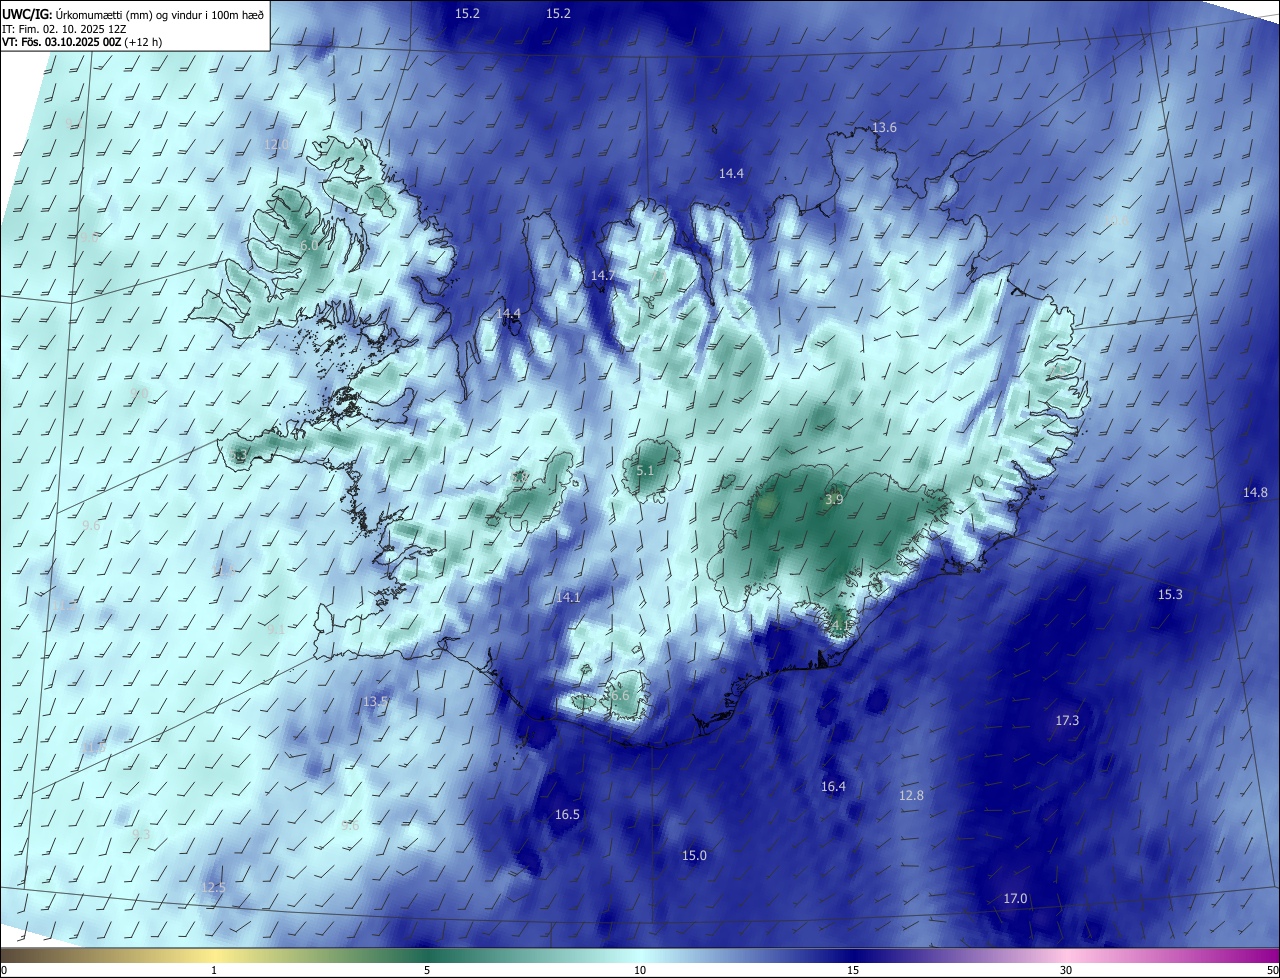The image size is (1280, 978).
Task: Click the 50 tick on the colour scale
Action: (x=1272, y=970)
